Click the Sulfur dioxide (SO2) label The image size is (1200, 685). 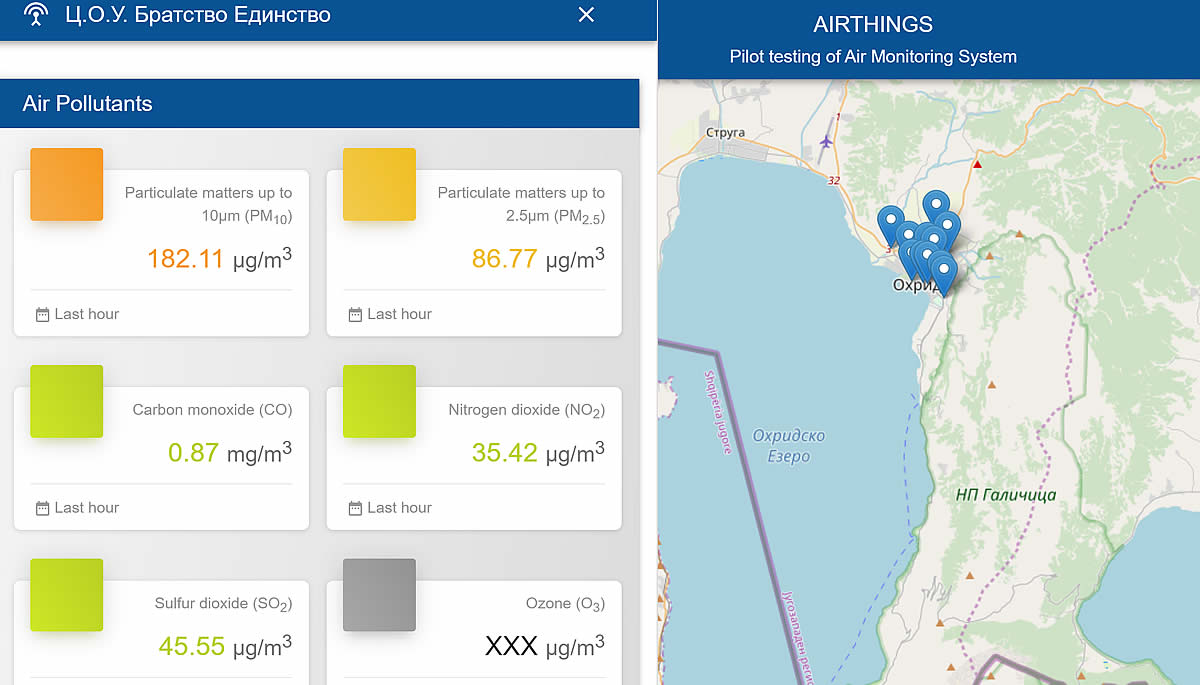pyautogui.click(x=223, y=604)
